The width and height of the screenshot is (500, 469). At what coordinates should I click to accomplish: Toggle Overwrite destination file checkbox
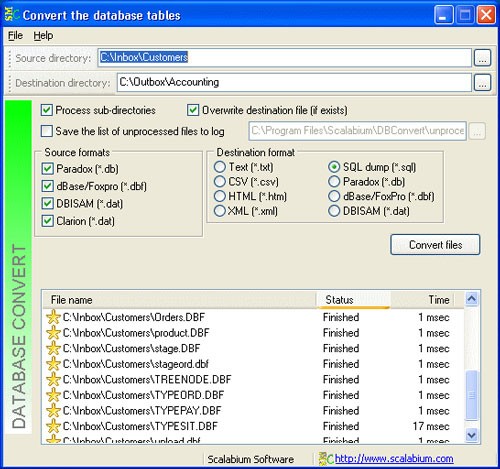click(x=193, y=110)
